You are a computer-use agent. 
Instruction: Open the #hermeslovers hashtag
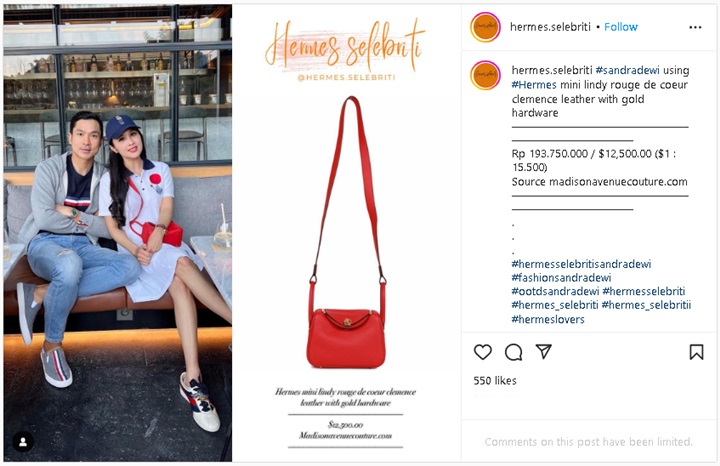coord(548,319)
